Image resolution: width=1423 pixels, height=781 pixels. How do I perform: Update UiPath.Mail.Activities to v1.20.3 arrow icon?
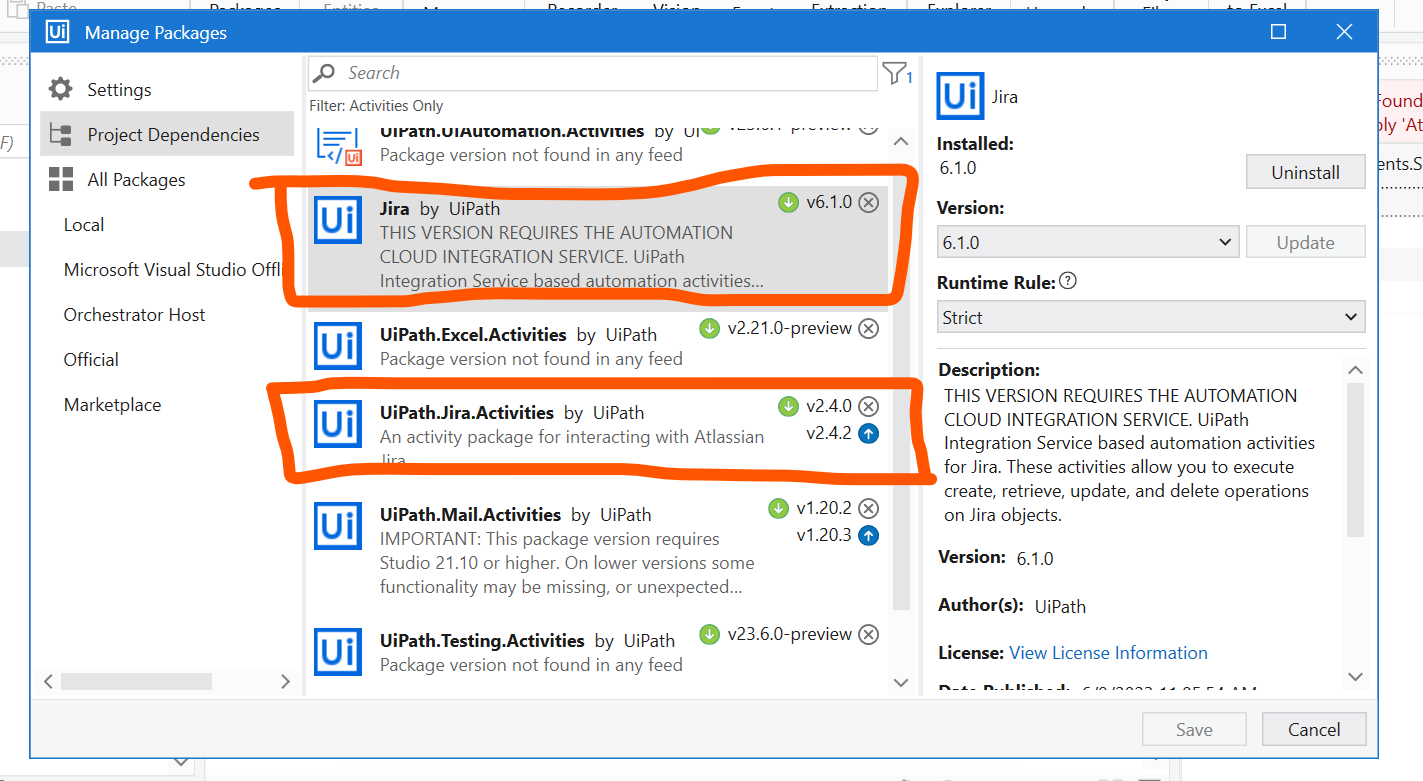(869, 536)
